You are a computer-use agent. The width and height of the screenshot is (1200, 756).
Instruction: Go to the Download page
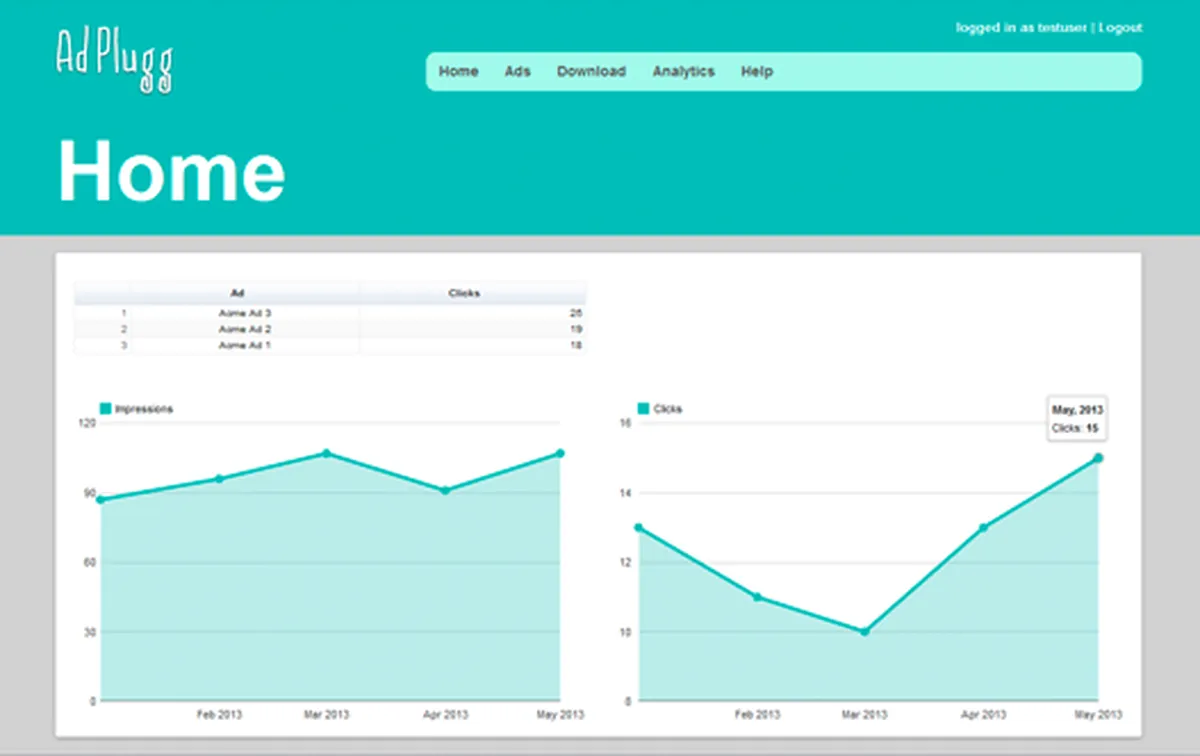pyautogui.click(x=591, y=71)
